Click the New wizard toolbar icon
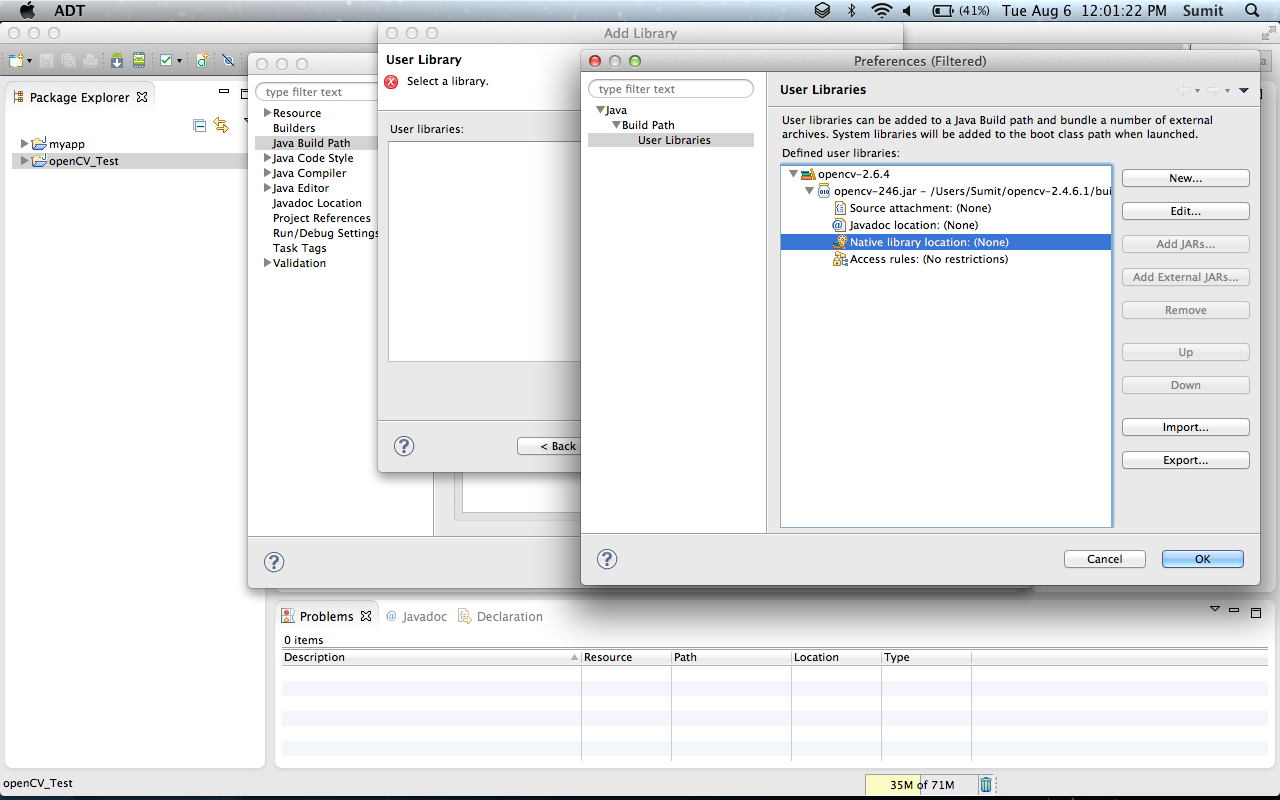 click(x=14, y=60)
